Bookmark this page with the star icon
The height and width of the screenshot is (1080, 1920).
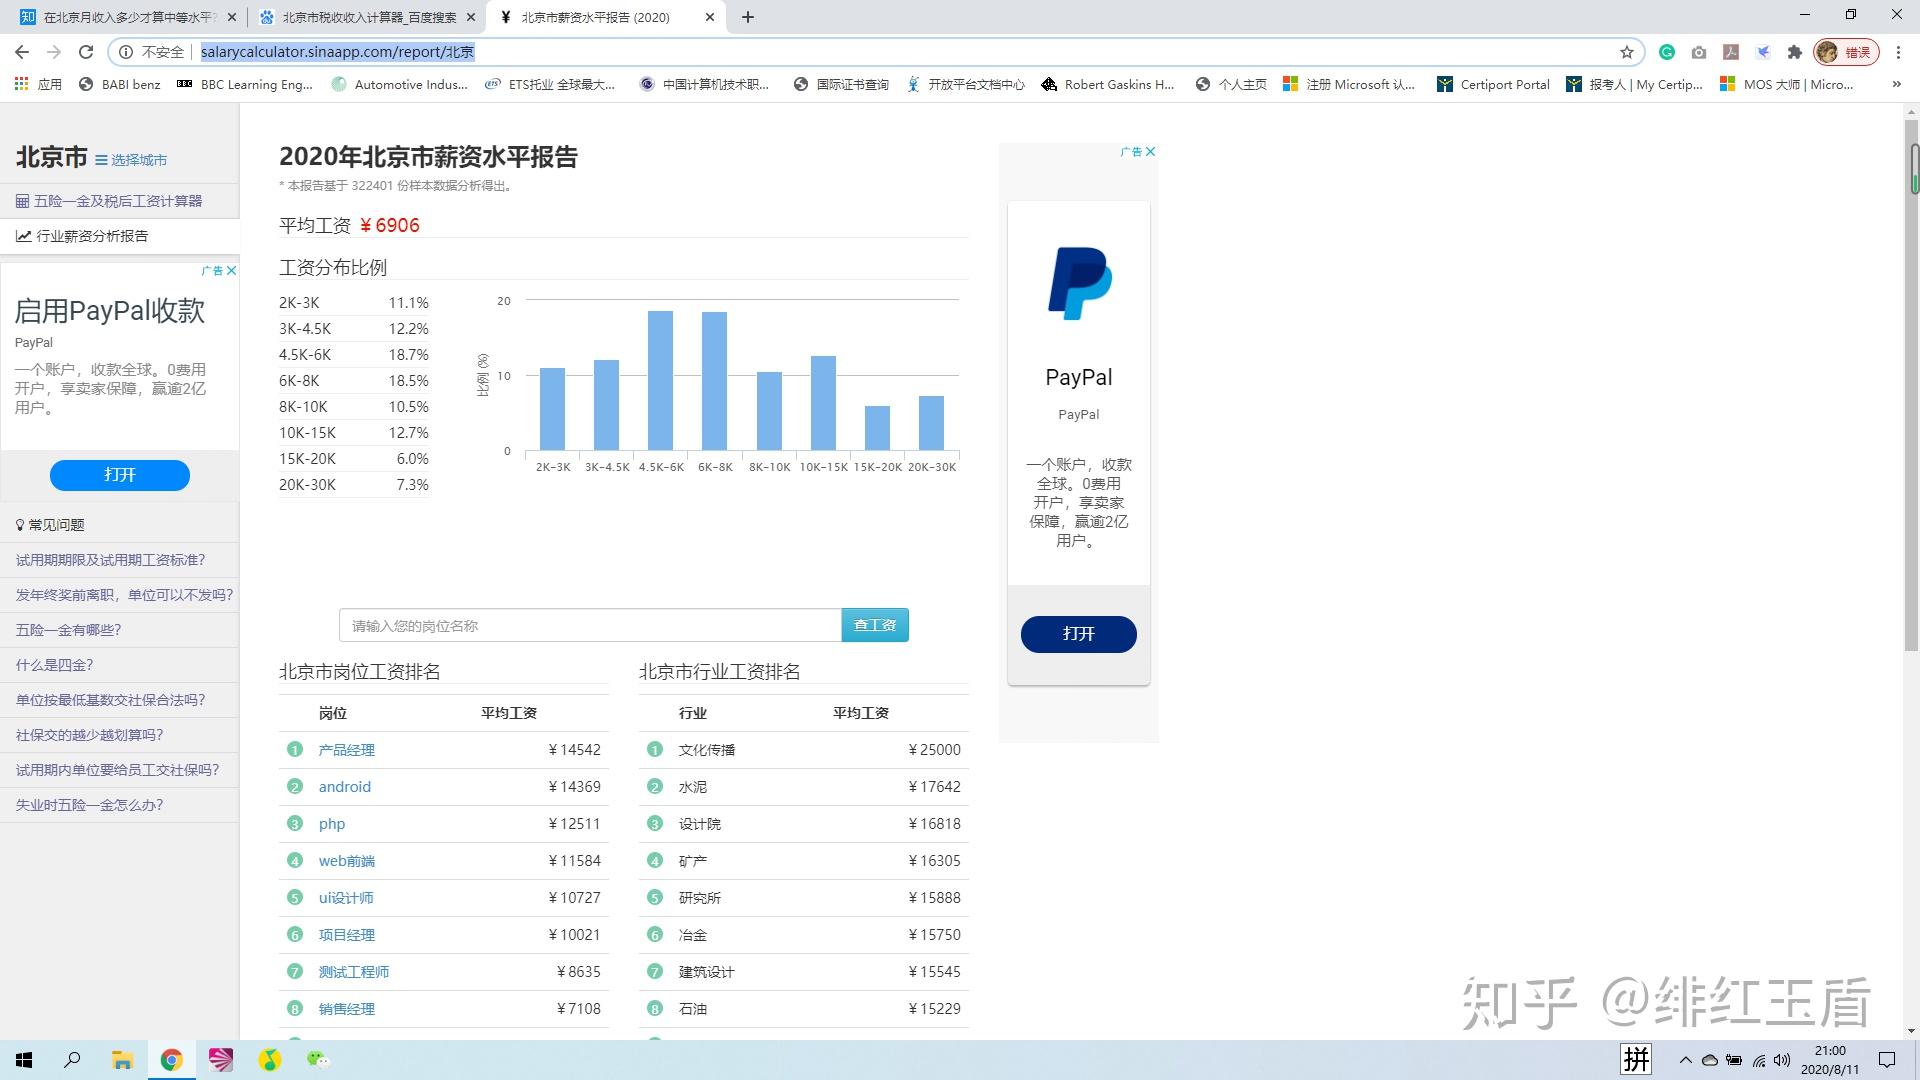click(x=1627, y=52)
